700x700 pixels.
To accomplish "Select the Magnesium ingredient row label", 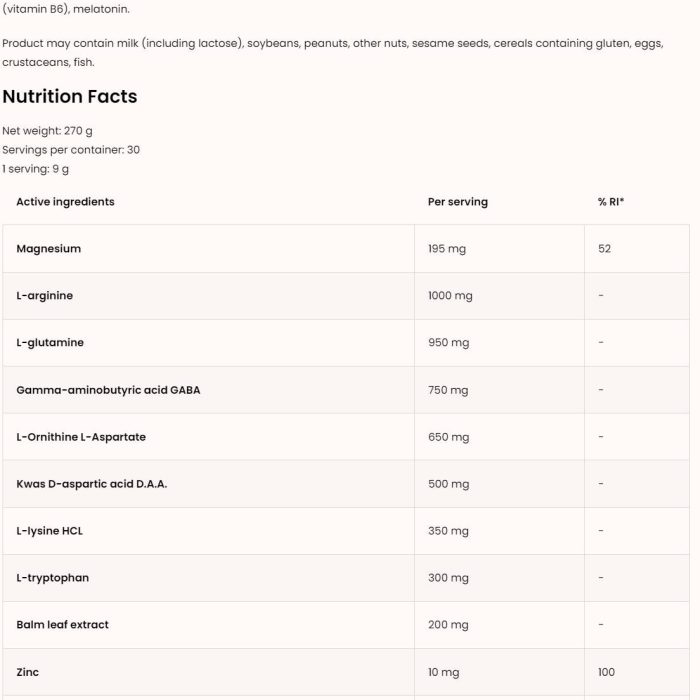I will click(49, 249).
